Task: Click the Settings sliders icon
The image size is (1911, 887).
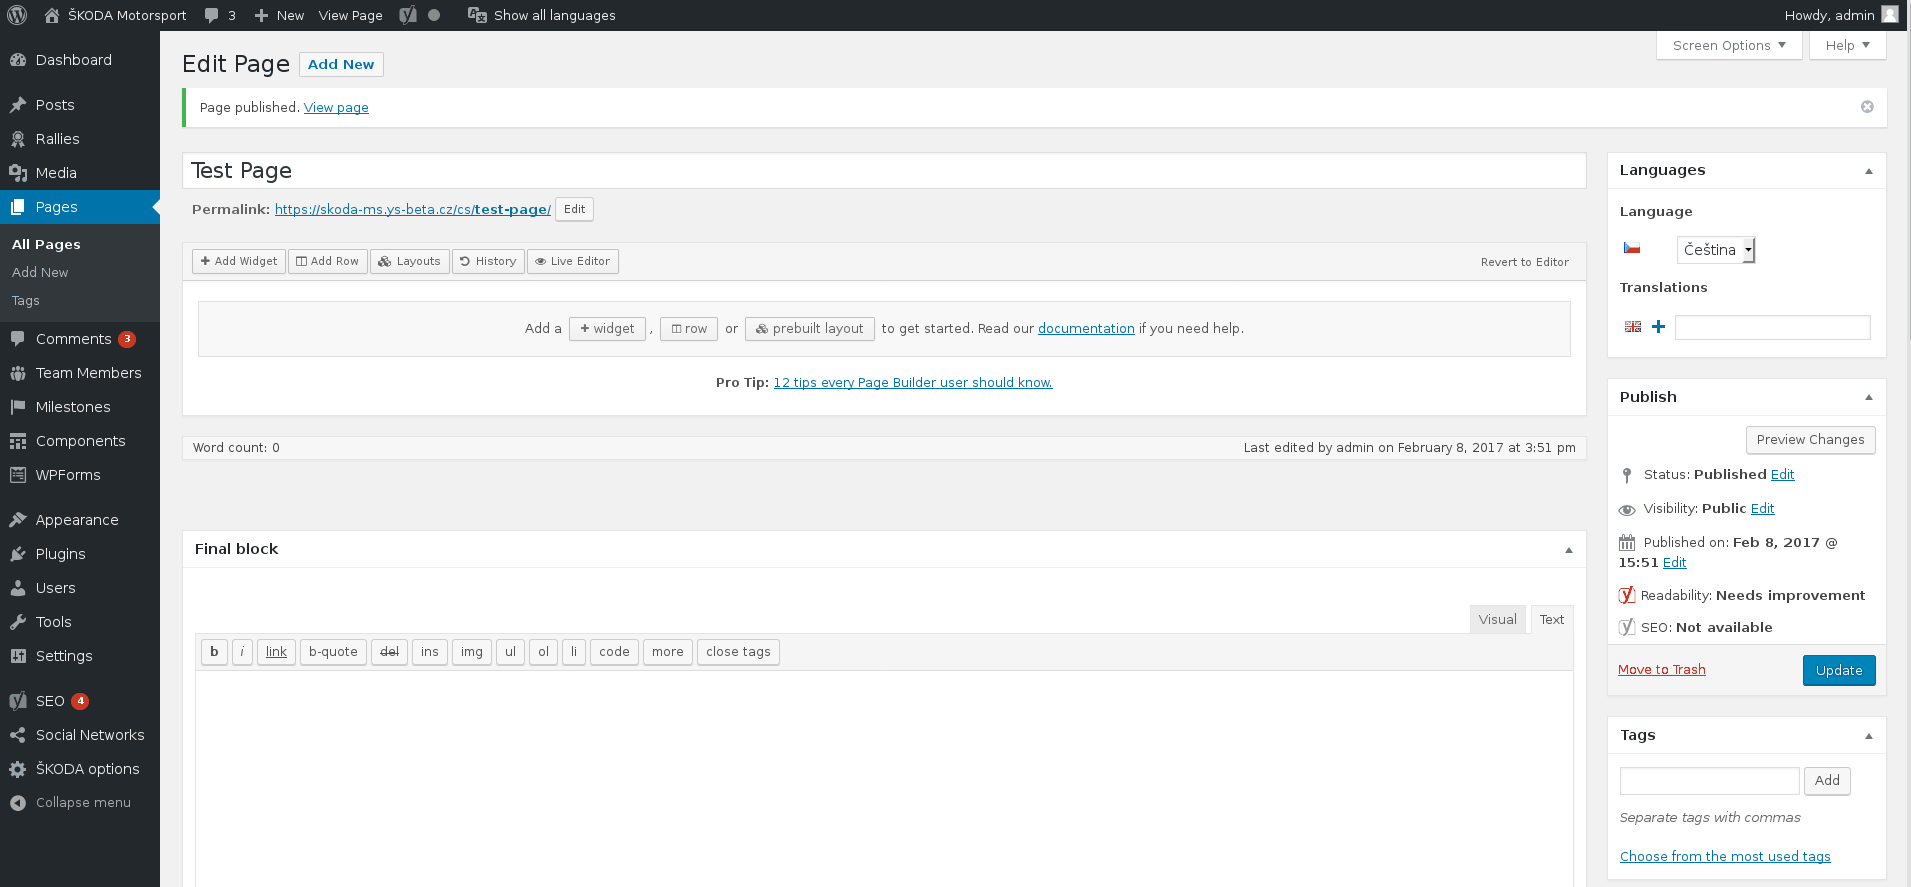Action: point(18,656)
